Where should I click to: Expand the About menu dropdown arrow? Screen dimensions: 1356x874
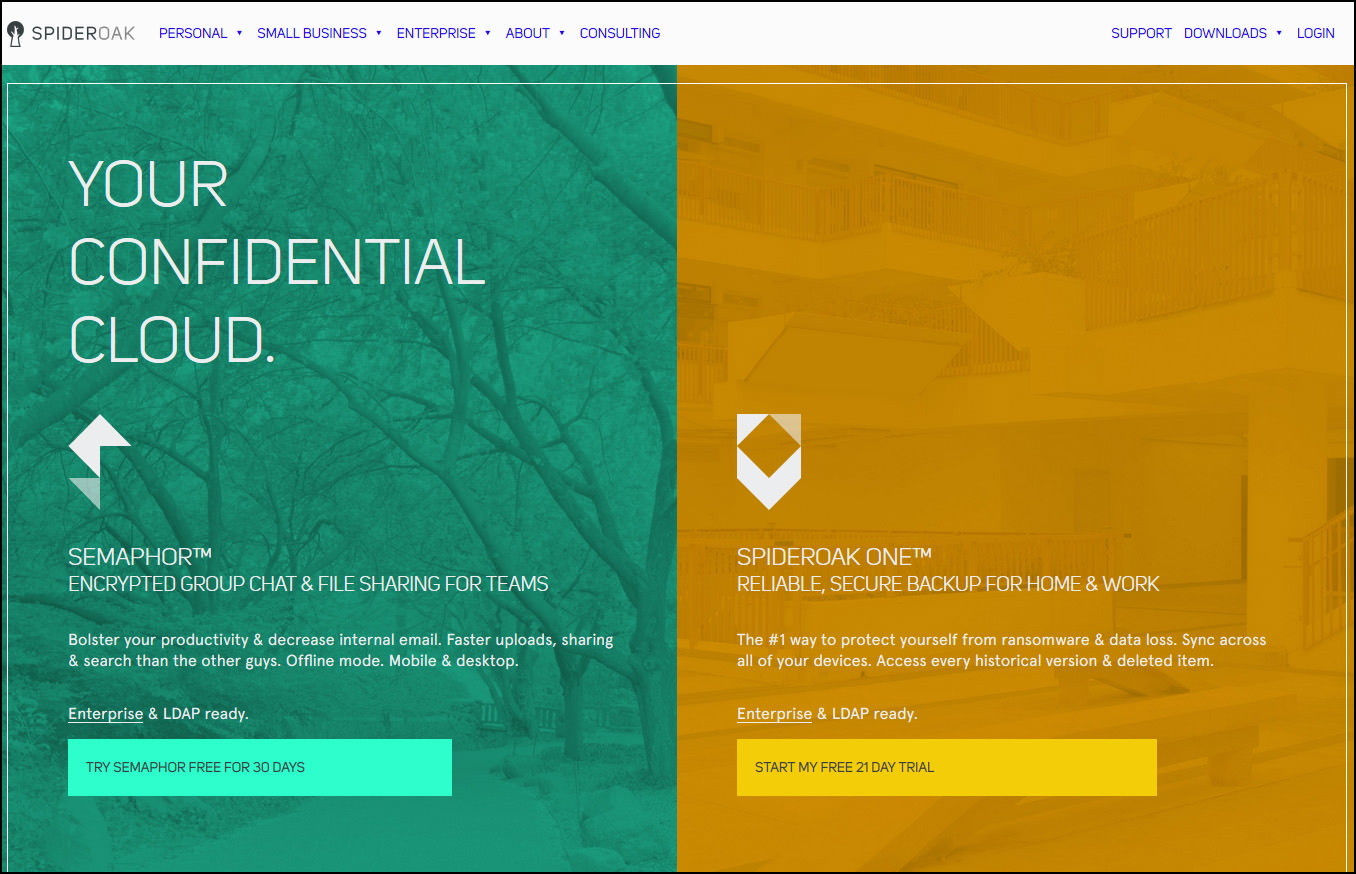(x=562, y=33)
